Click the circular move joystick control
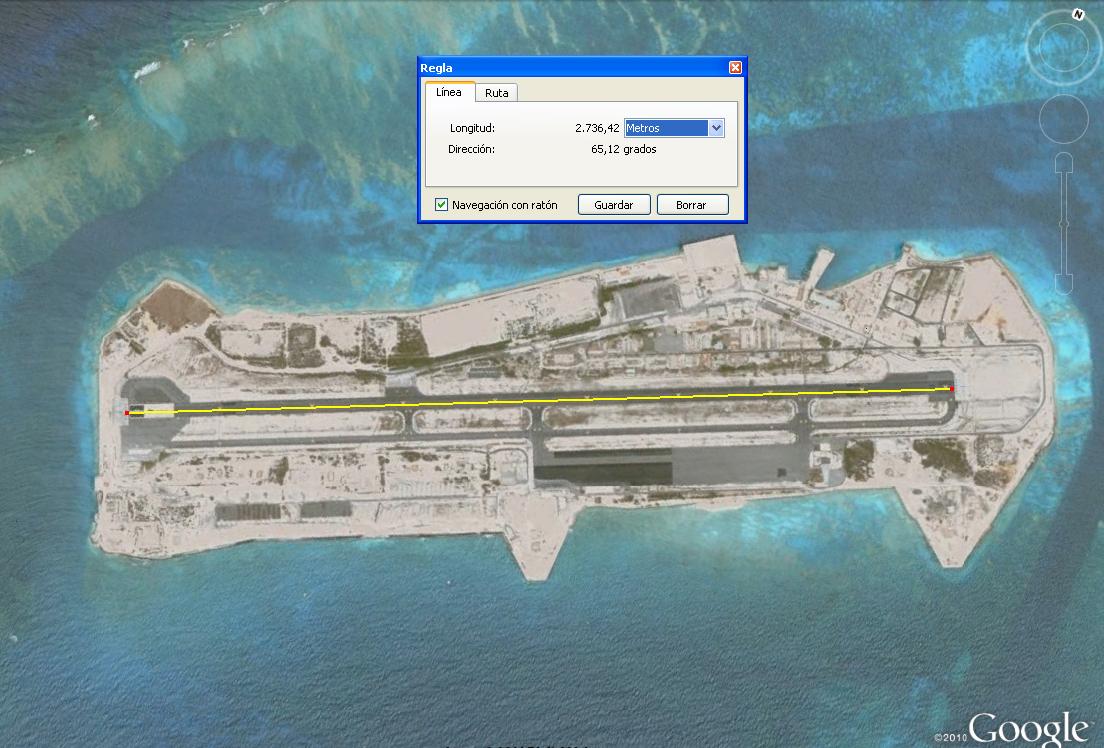The height and width of the screenshot is (748, 1104). click(x=1063, y=119)
